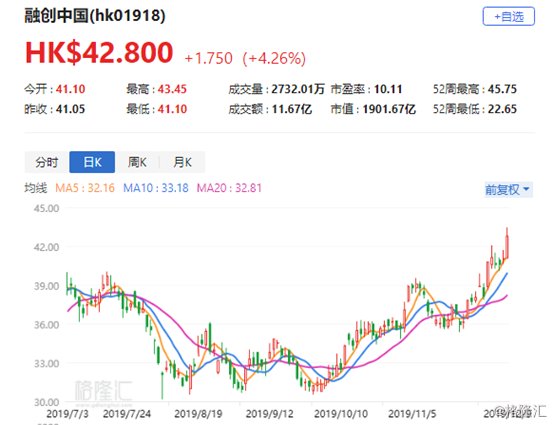Select the 日K daily candlestick tab
This screenshot has height=425, width=554.
click(x=92, y=162)
